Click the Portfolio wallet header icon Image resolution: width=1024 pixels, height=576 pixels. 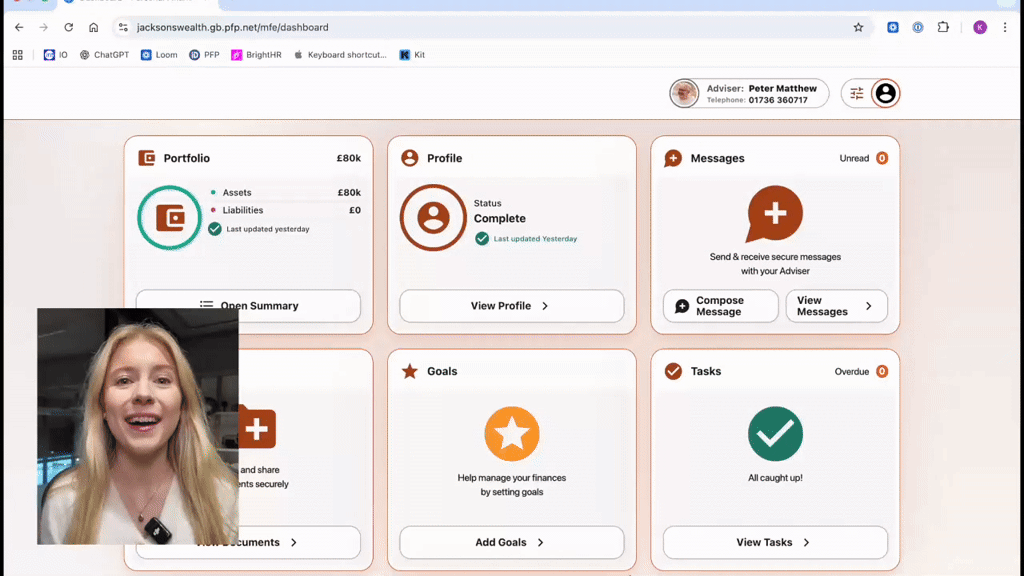pos(146,158)
